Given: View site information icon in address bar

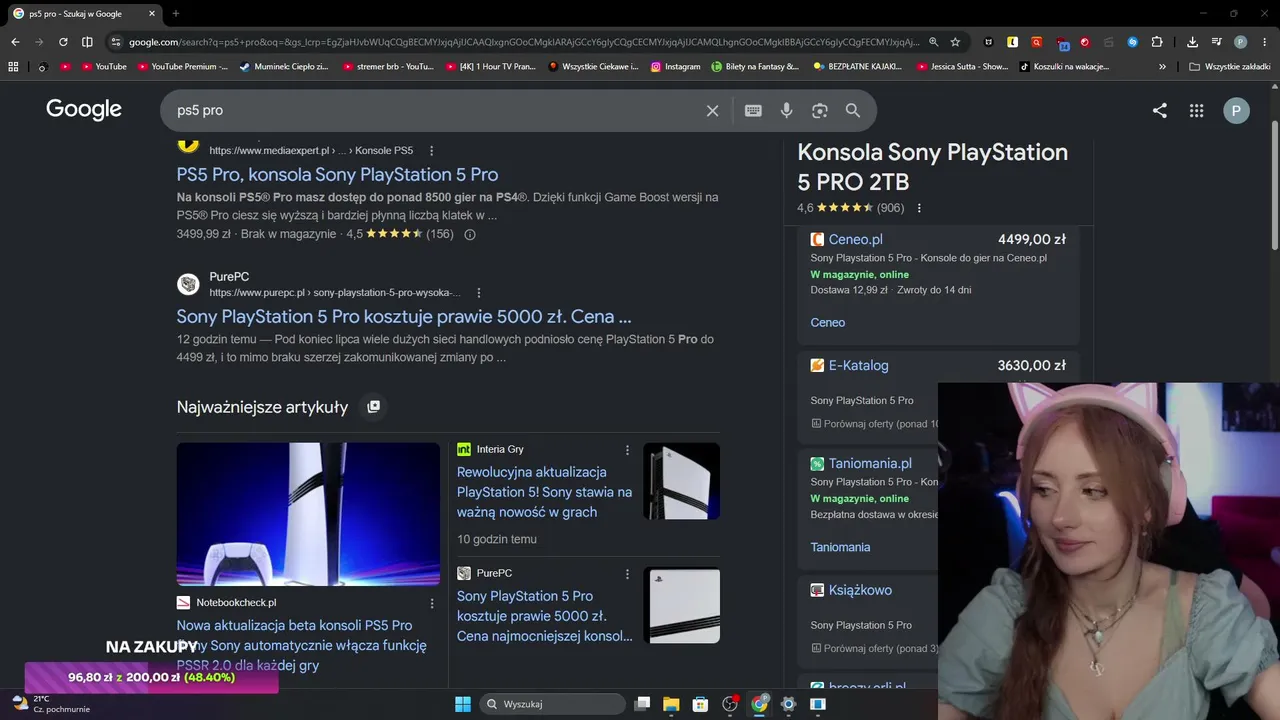Looking at the screenshot, I should [116, 42].
